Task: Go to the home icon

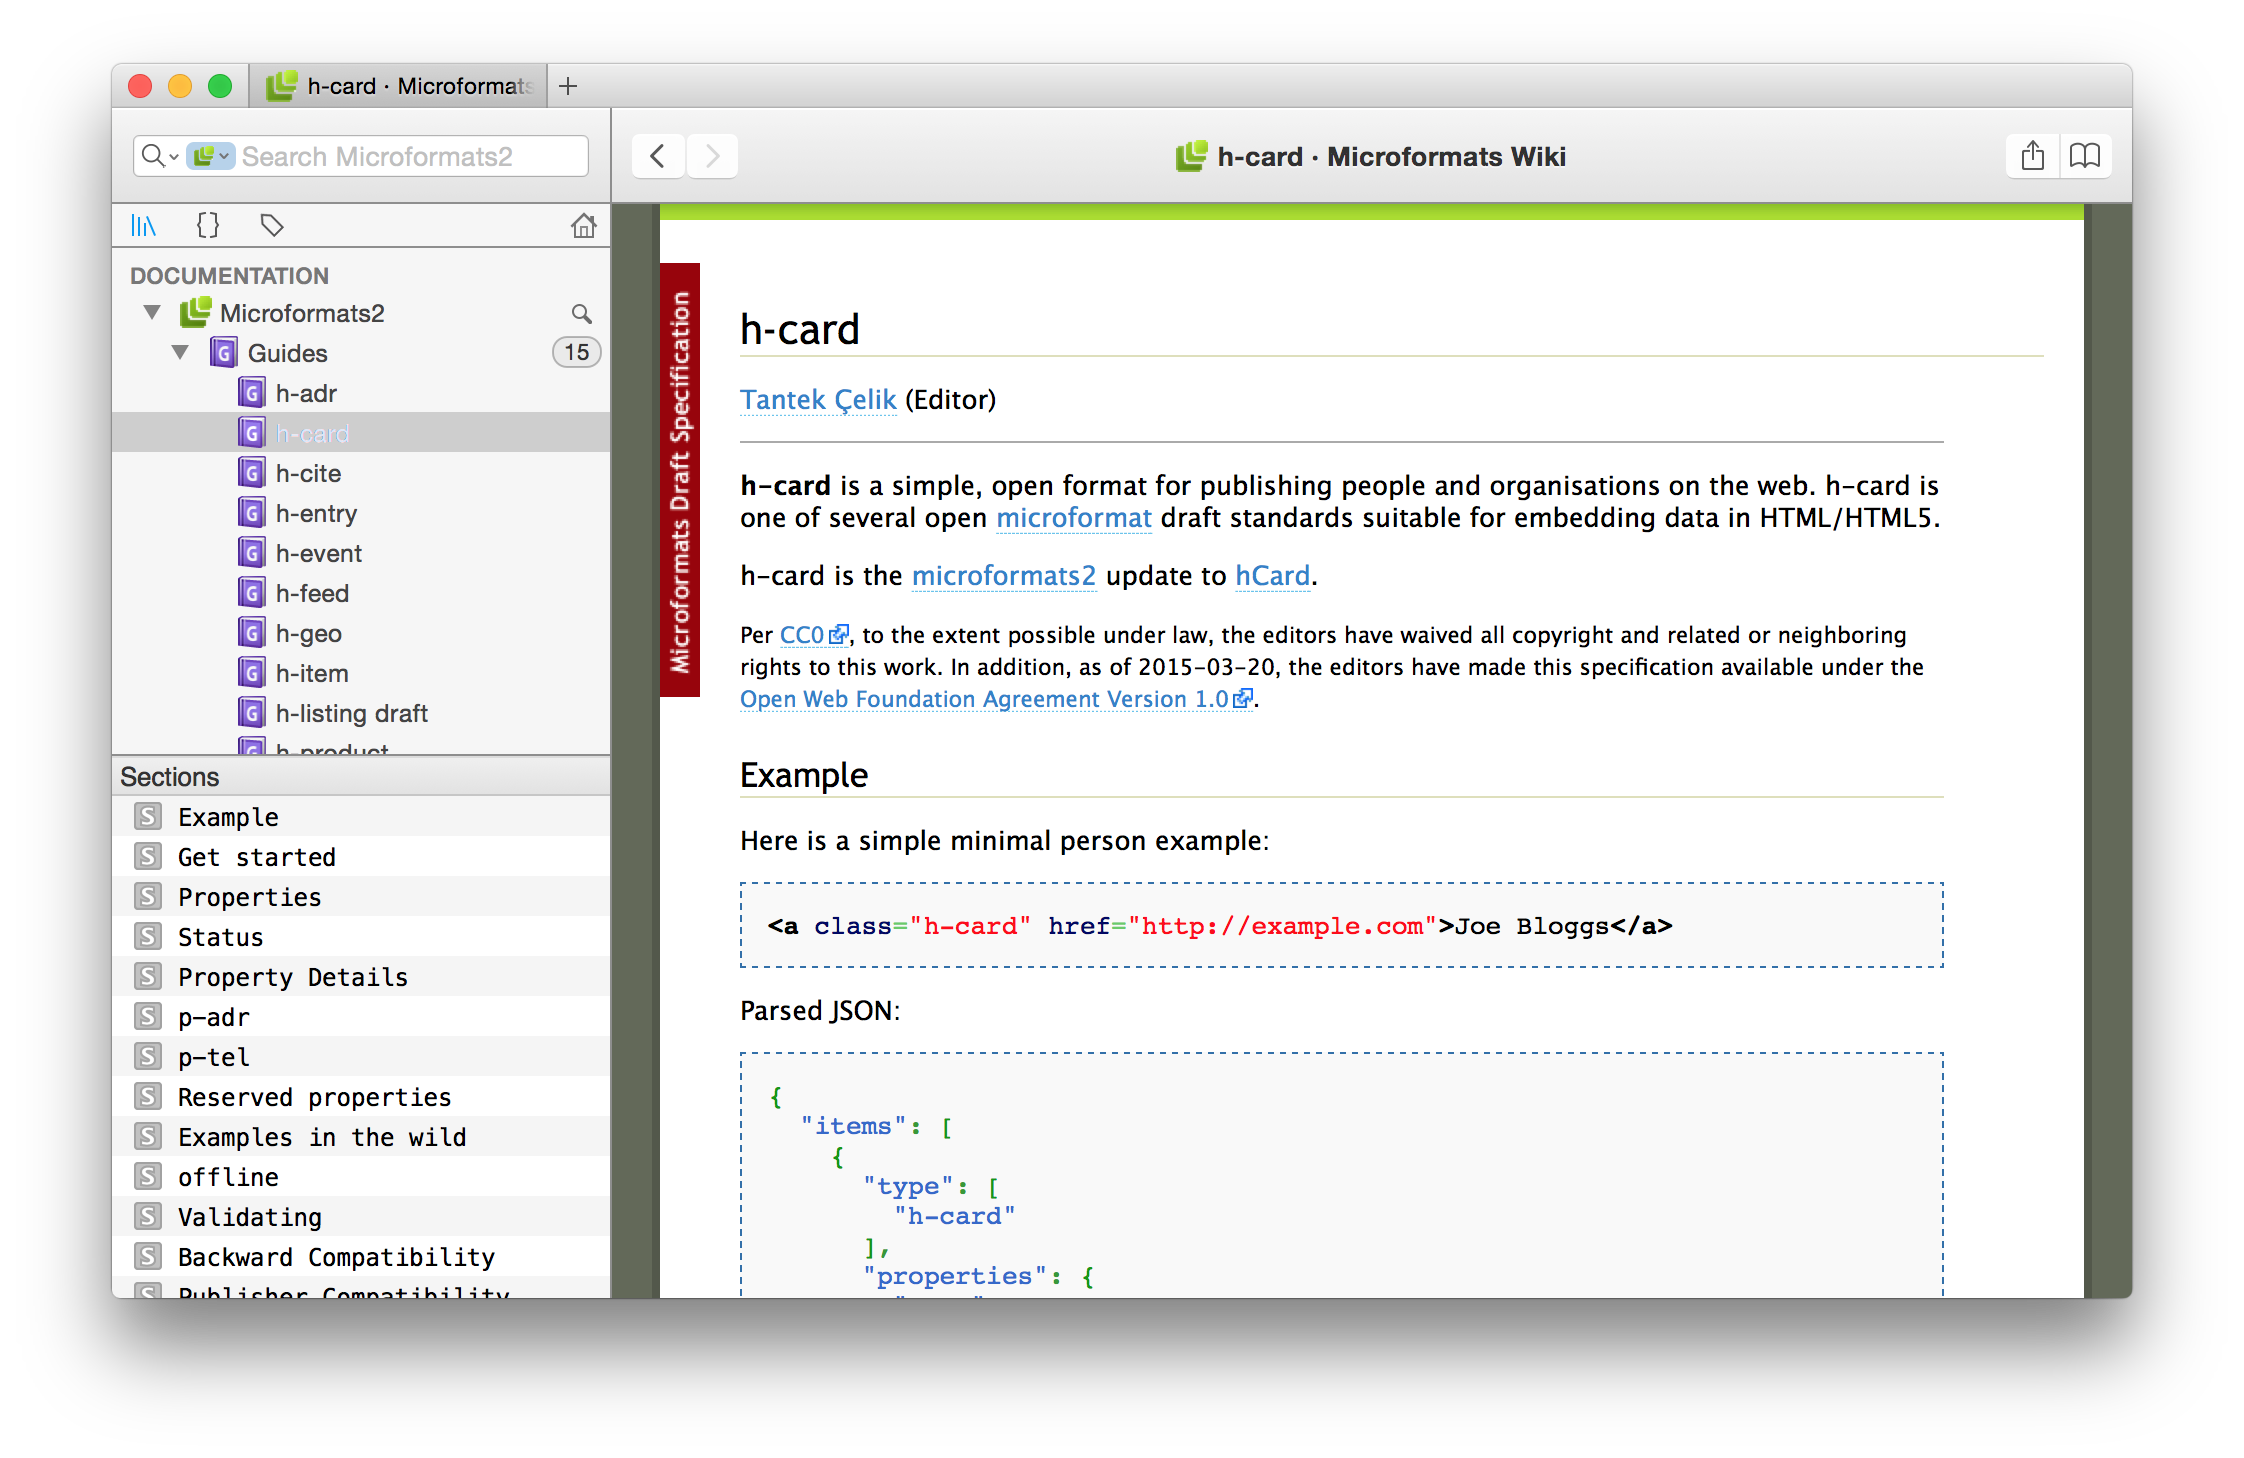Action: pos(583,226)
